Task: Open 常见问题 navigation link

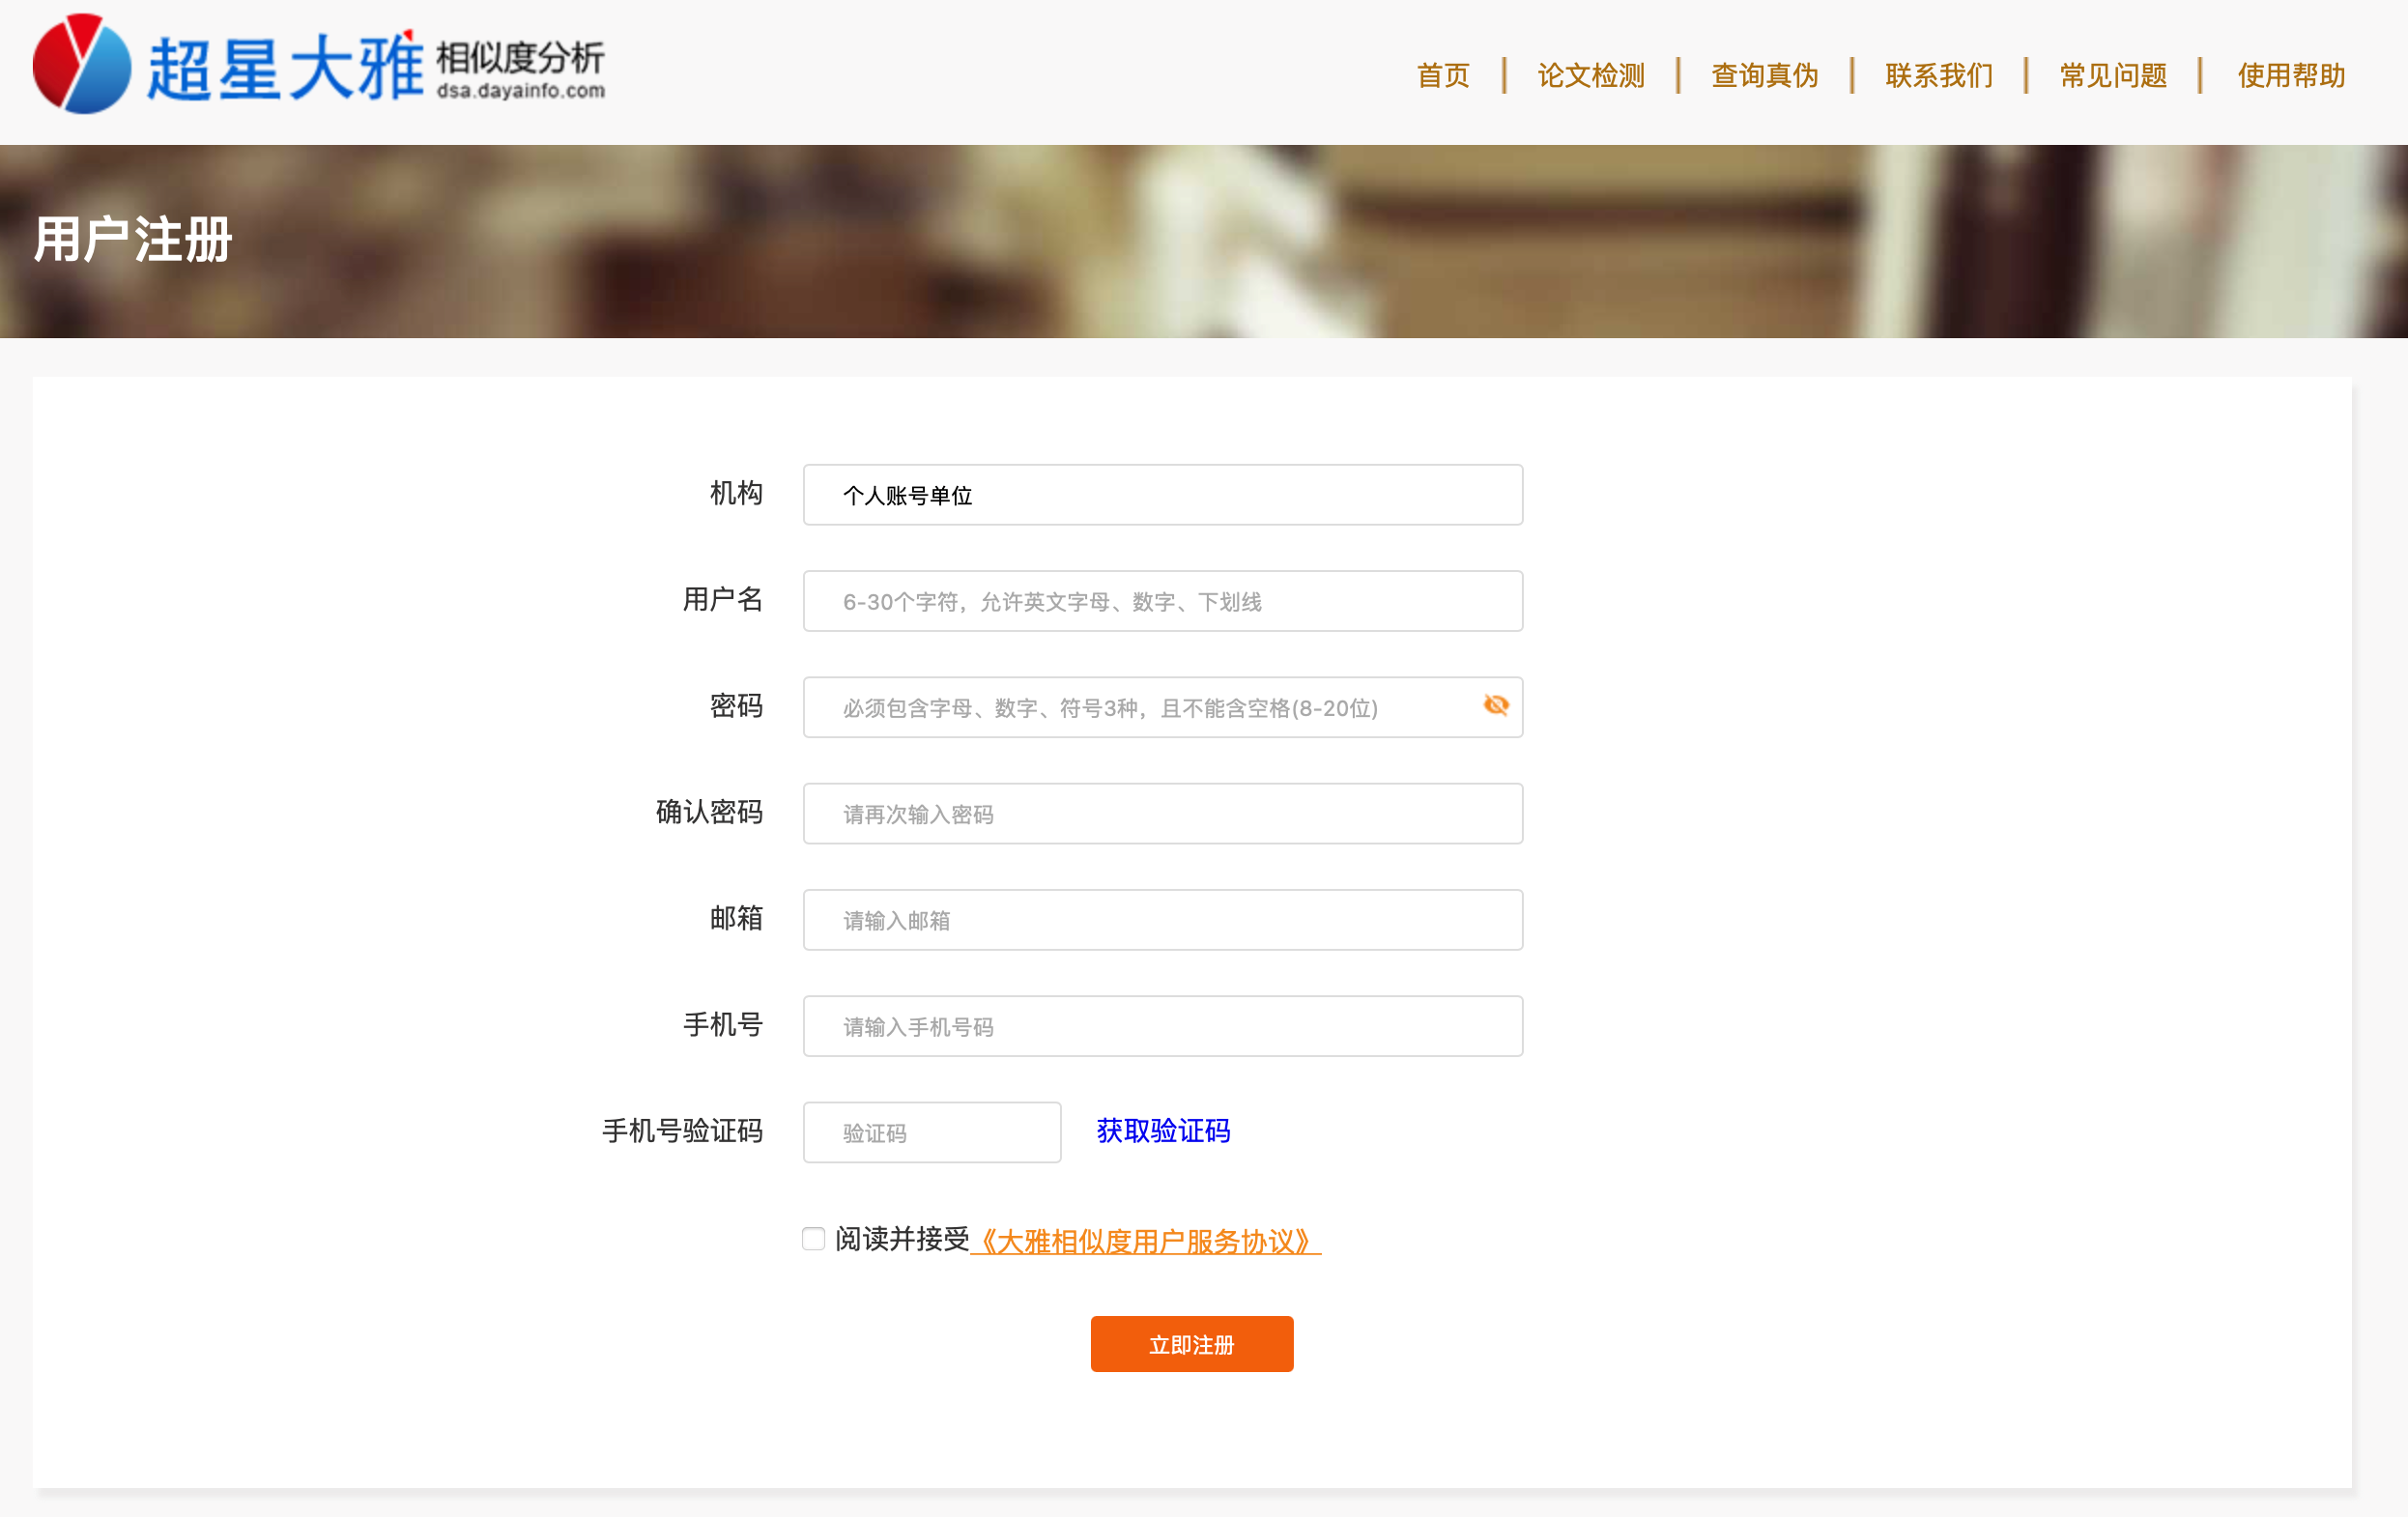Action: click(2112, 75)
